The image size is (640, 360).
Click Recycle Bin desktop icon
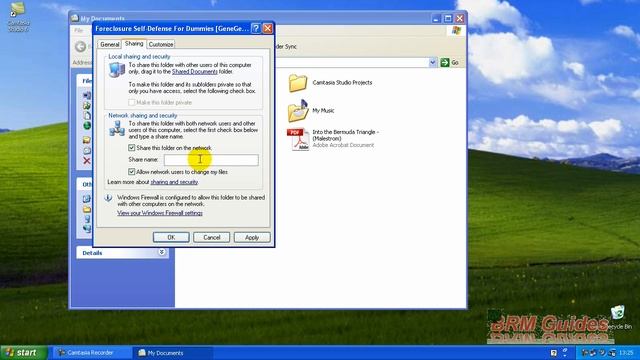(x=618, y=313)
